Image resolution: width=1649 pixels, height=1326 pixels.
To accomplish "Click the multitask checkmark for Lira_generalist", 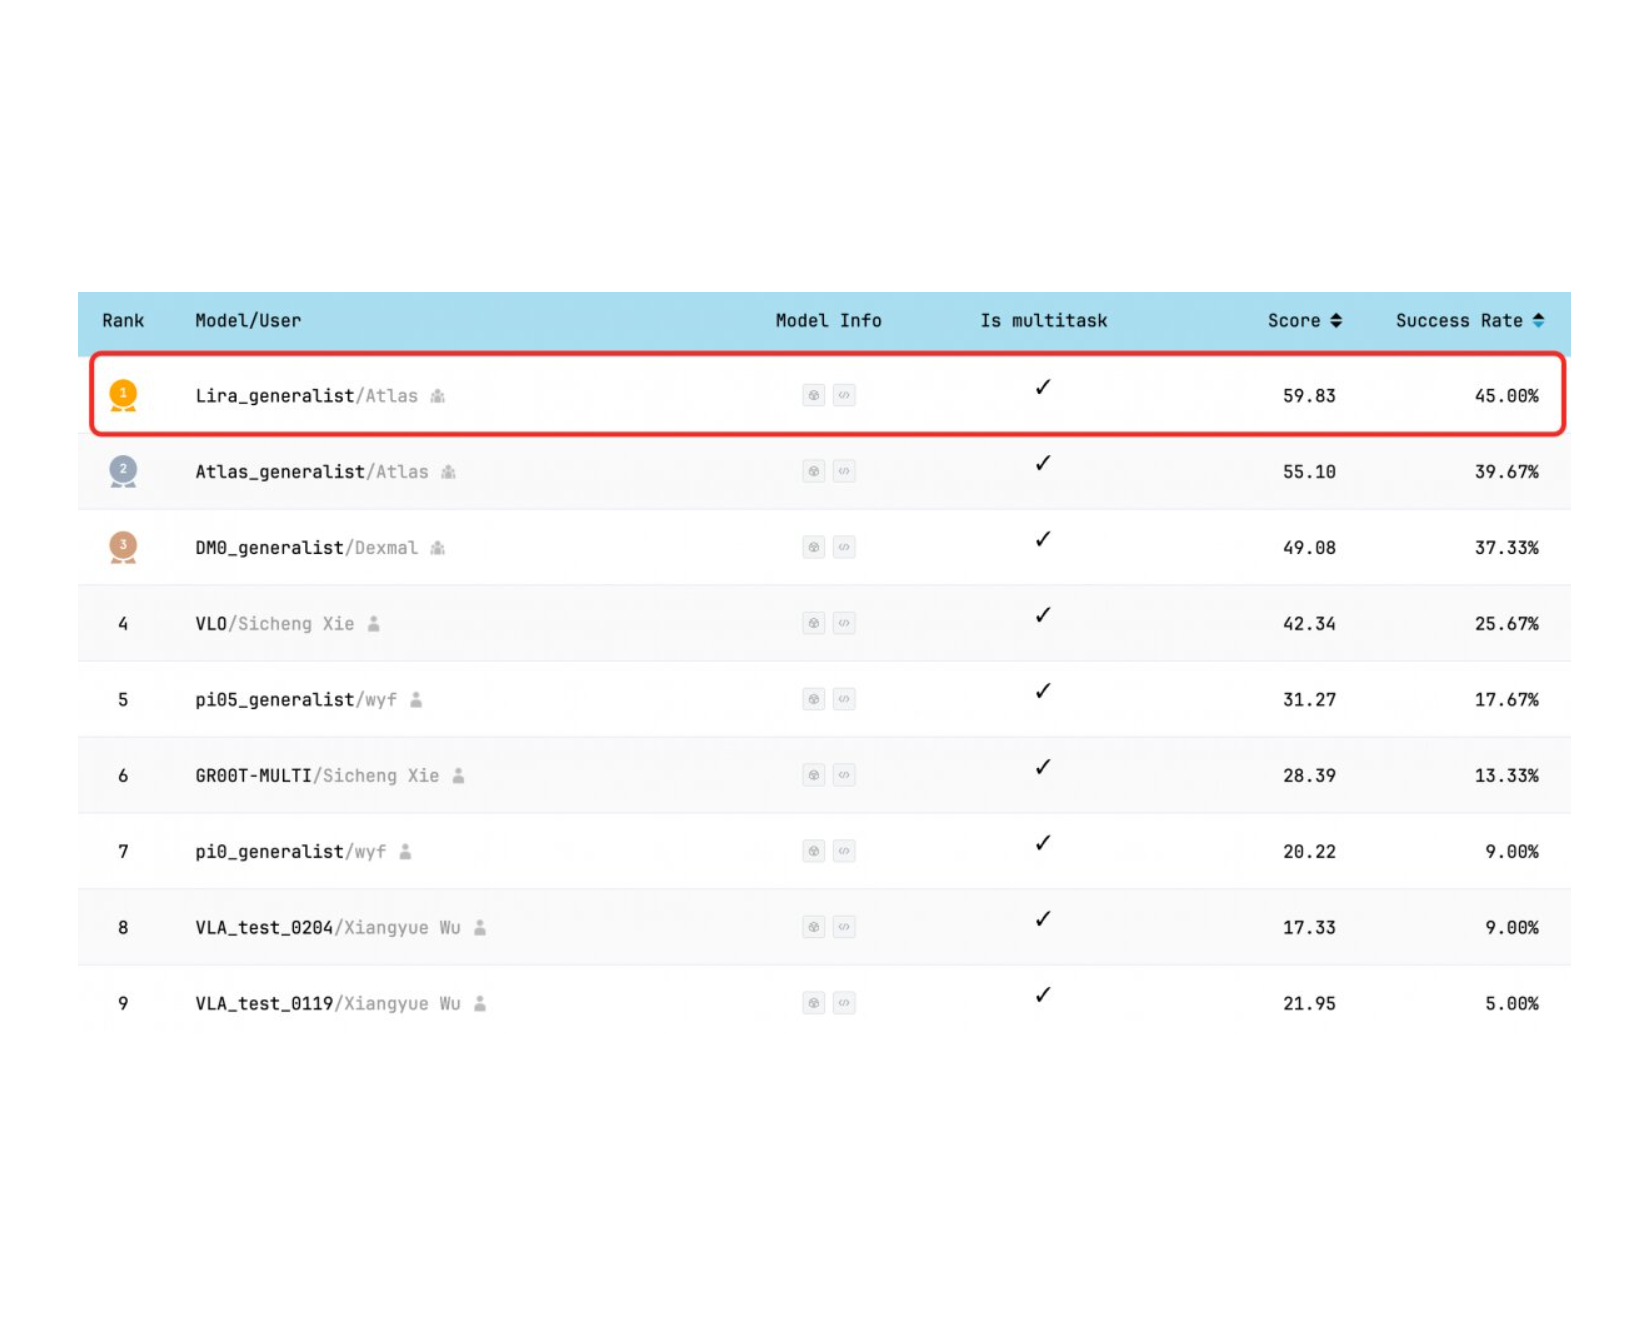I will 1043,387.
